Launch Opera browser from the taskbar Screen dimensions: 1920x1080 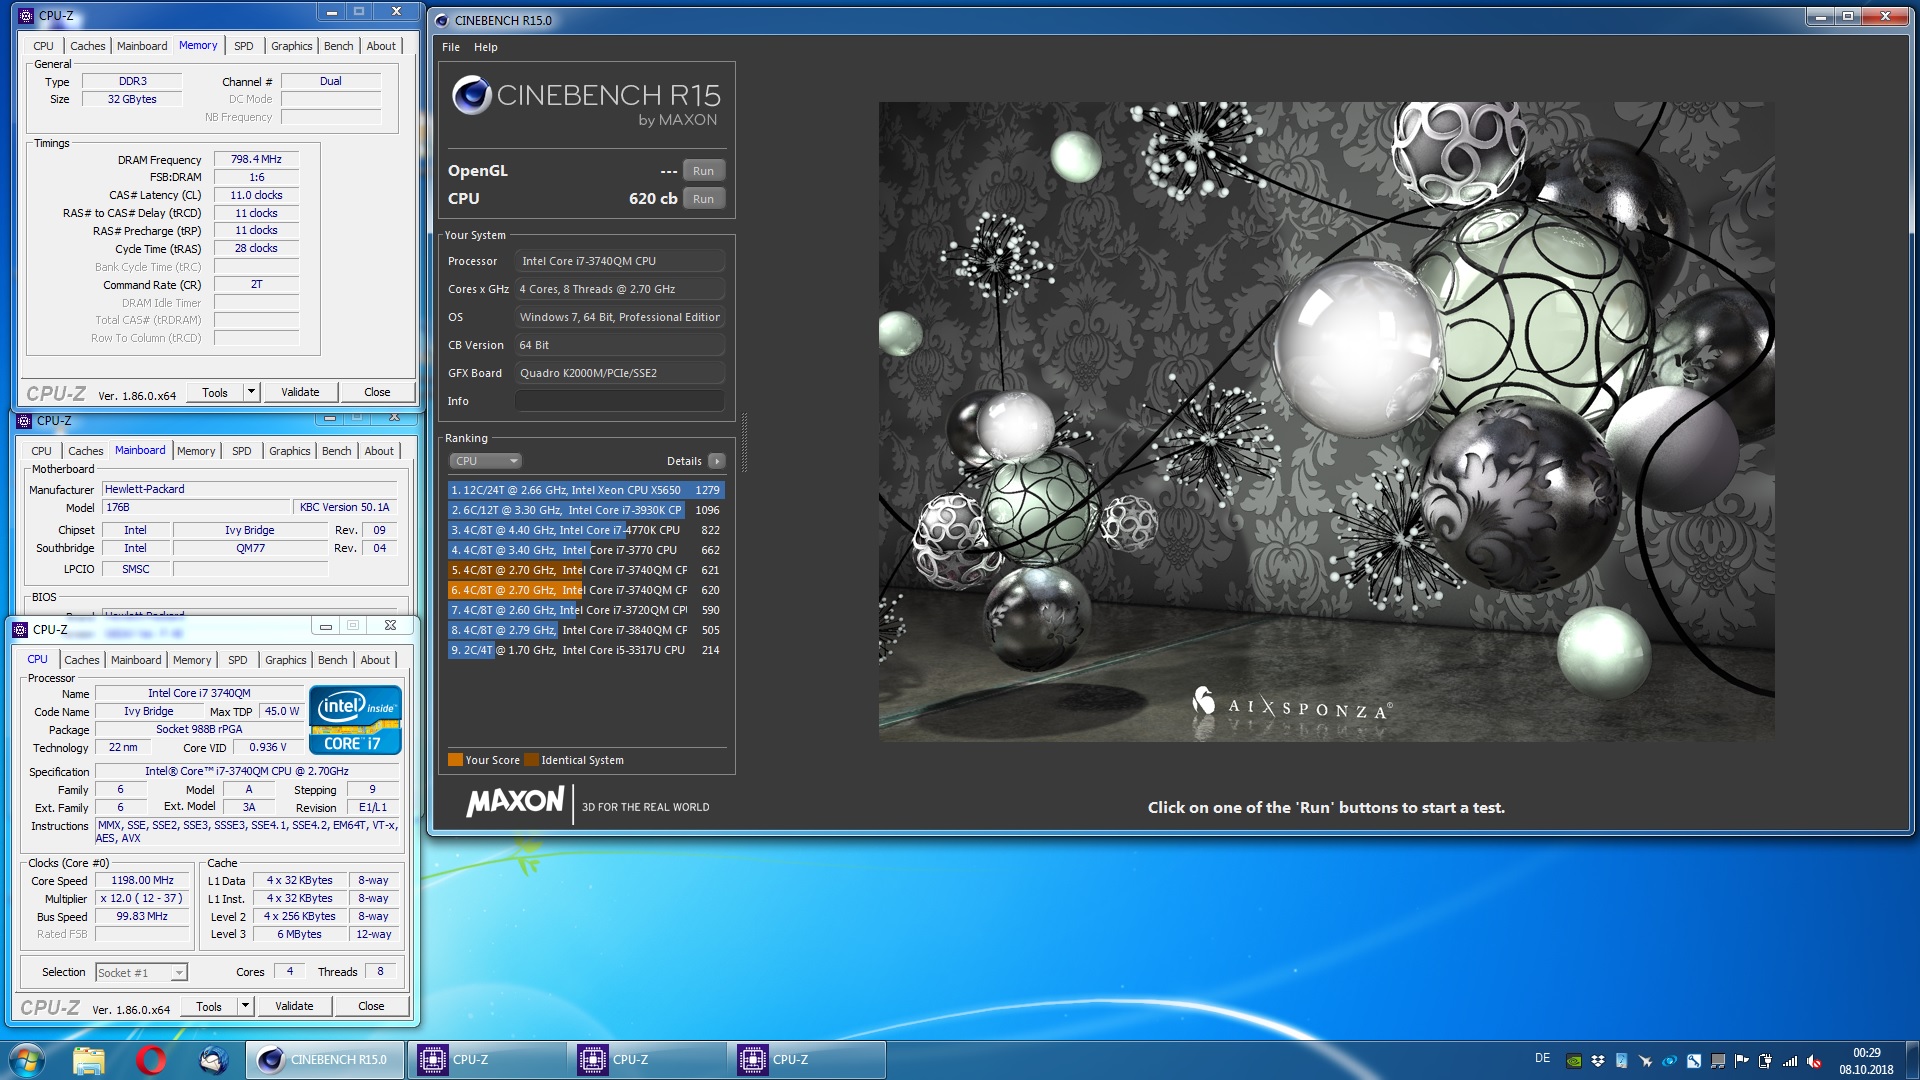pyautogui.click(x=151, y=1060)
